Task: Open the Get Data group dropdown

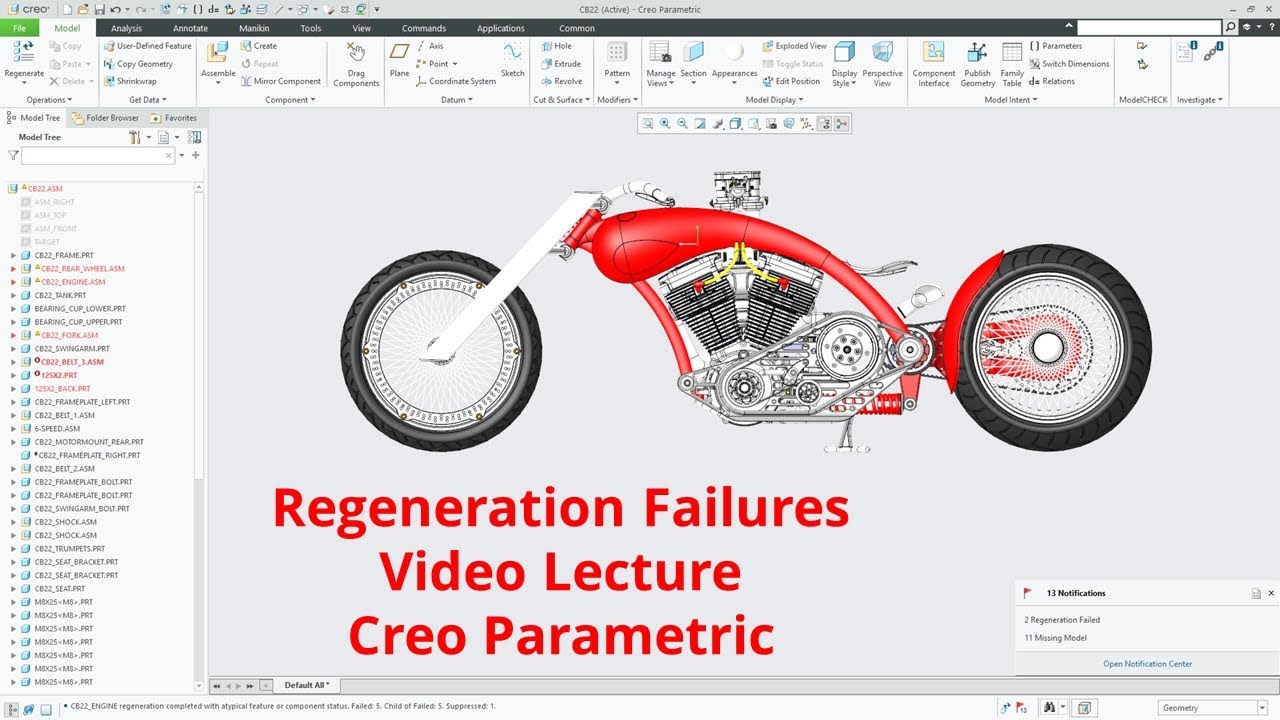Action: tap(148, 100)
